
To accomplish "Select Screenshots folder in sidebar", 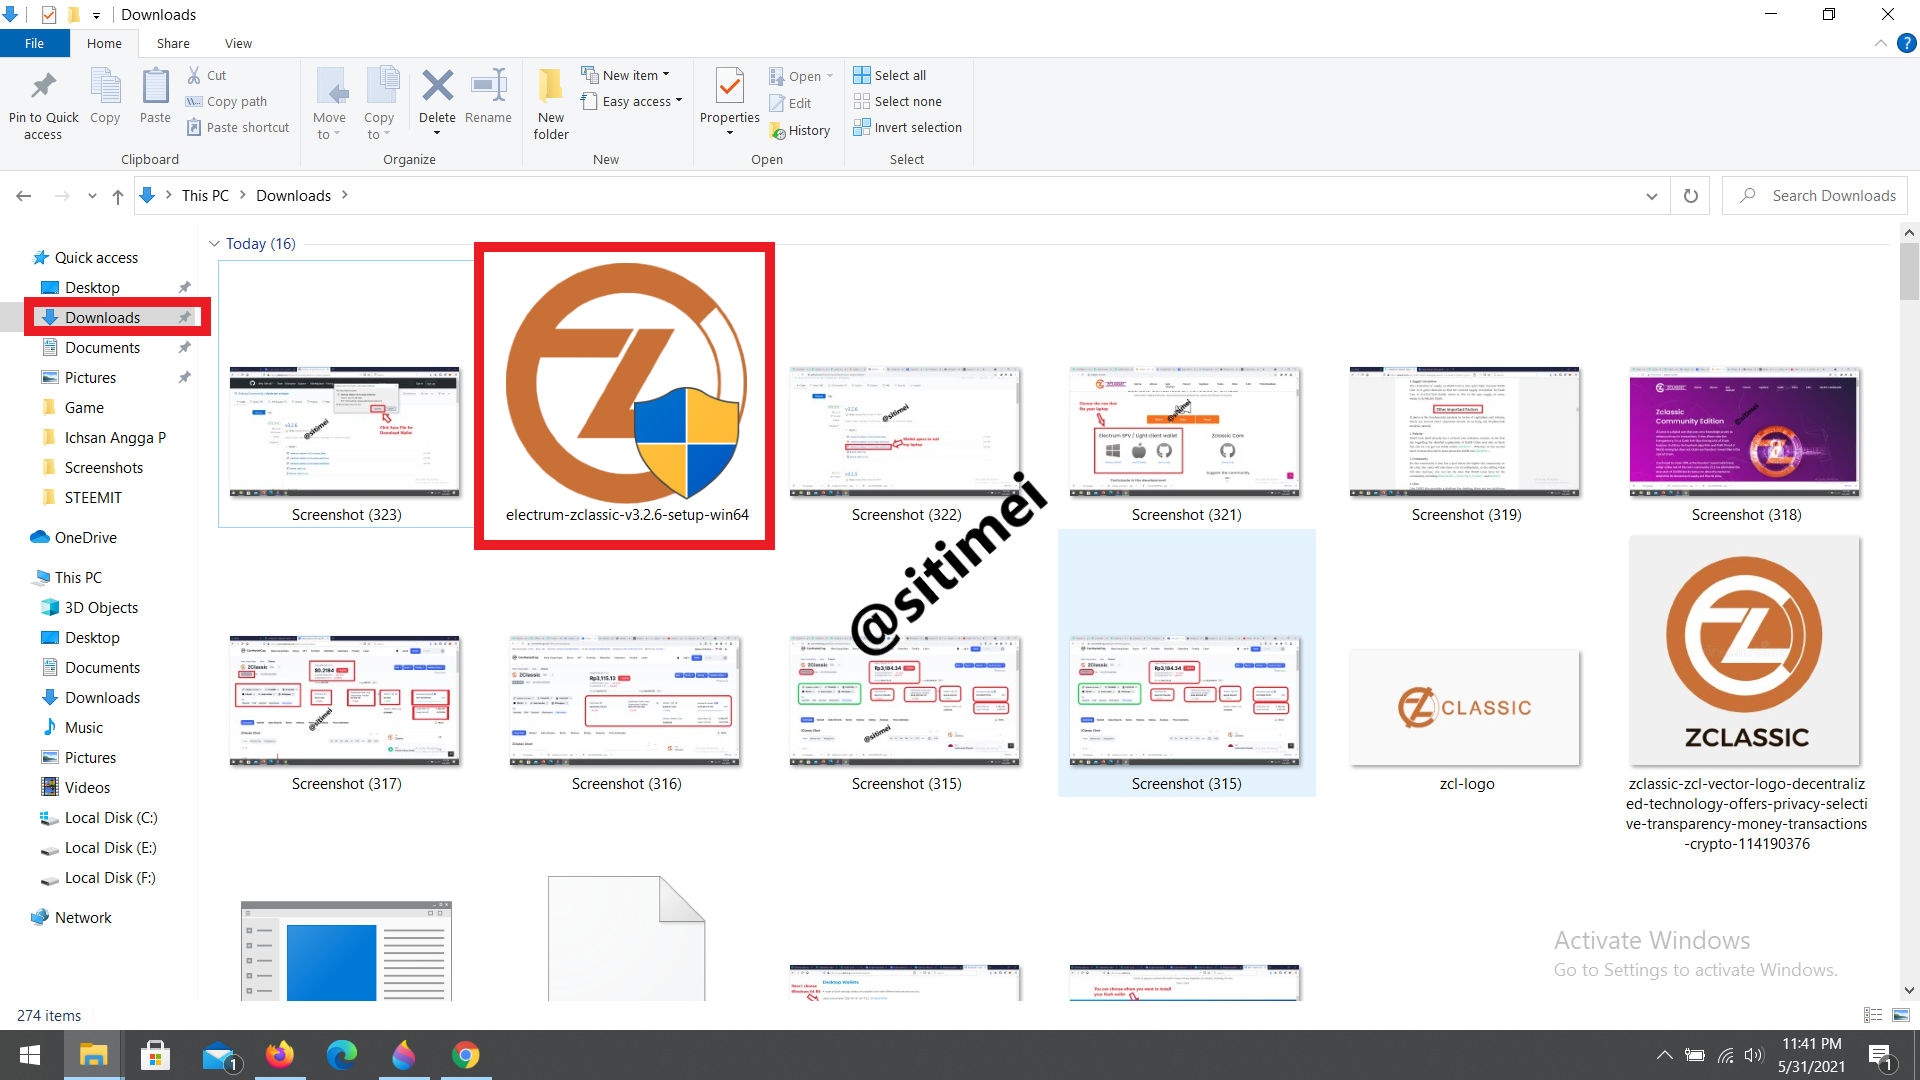I will point(103,467).
